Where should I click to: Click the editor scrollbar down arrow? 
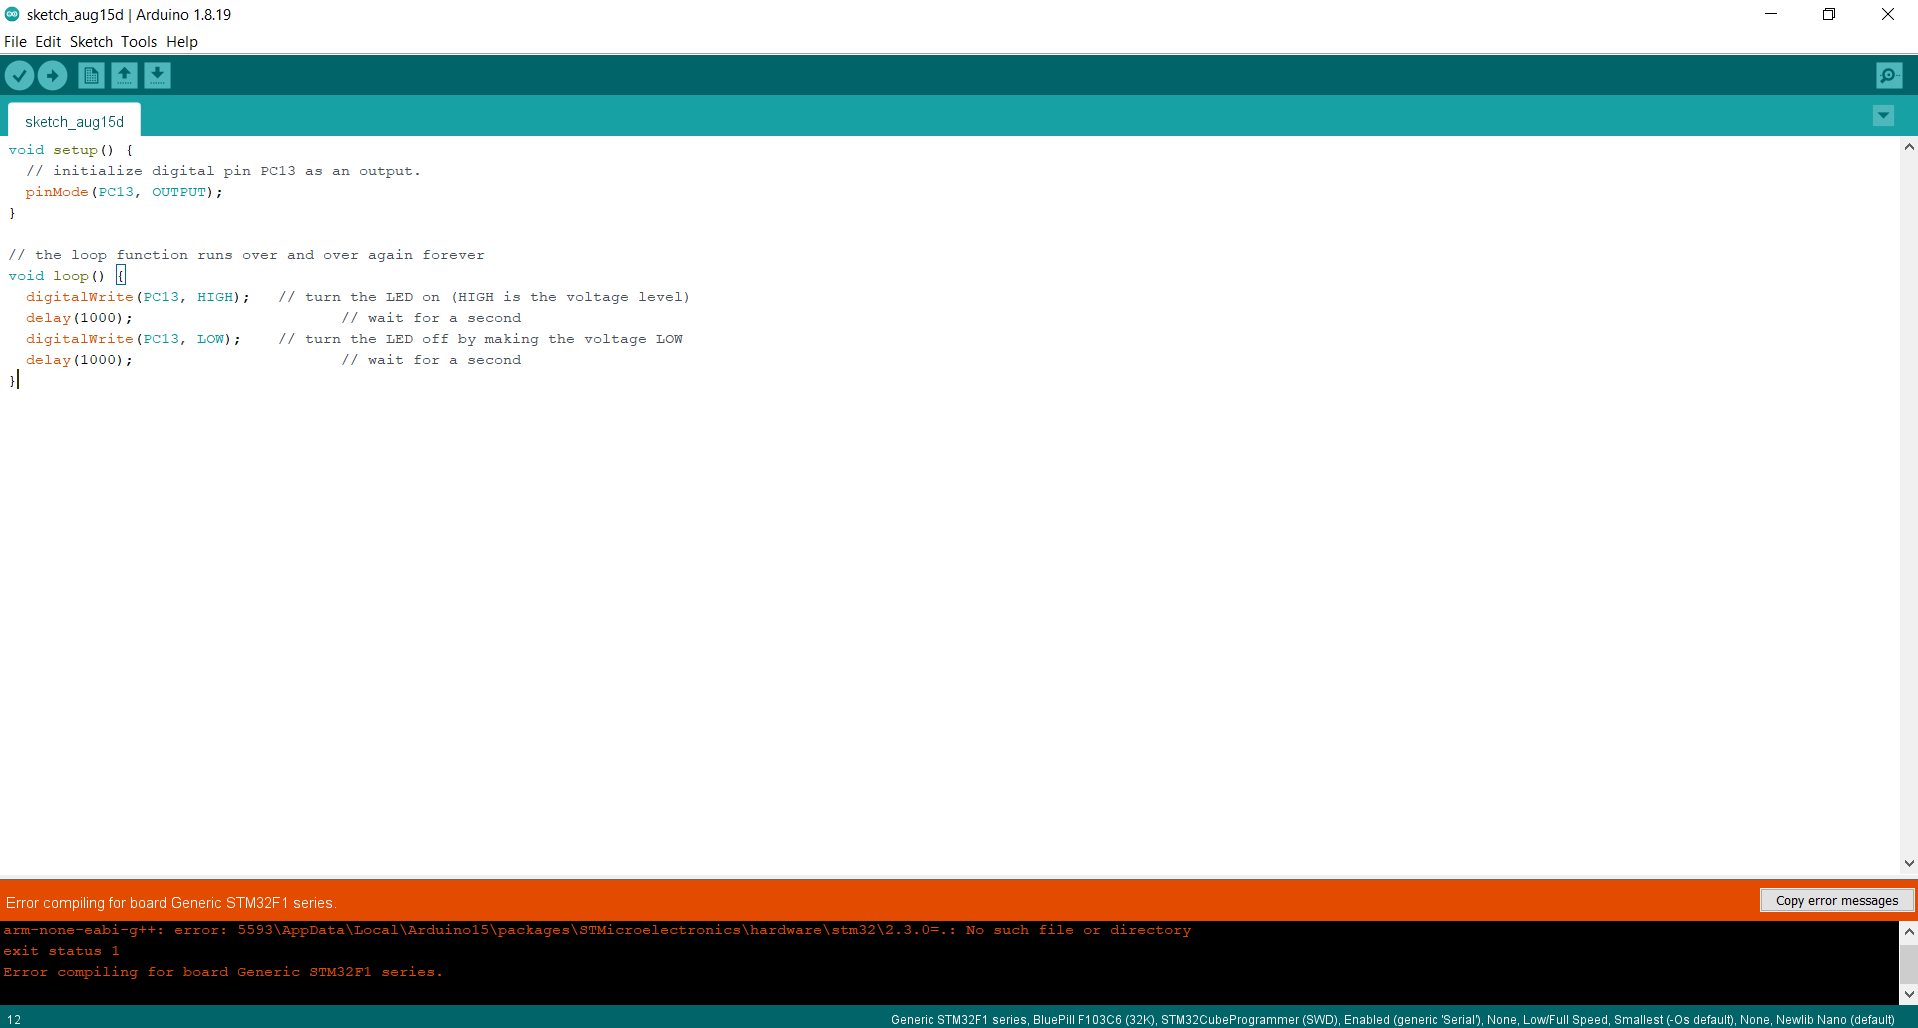(1909, 863)
